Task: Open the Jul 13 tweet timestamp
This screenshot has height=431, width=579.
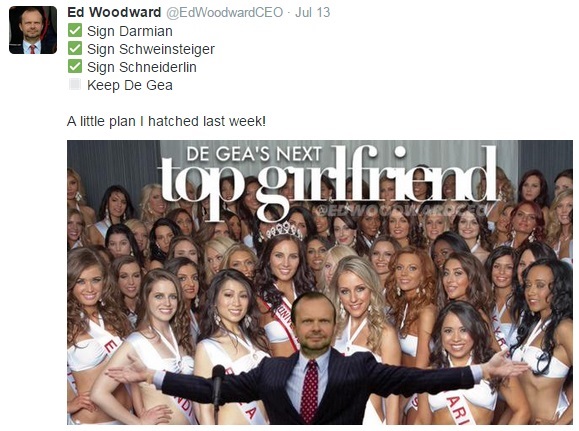Action: [312, 12]
